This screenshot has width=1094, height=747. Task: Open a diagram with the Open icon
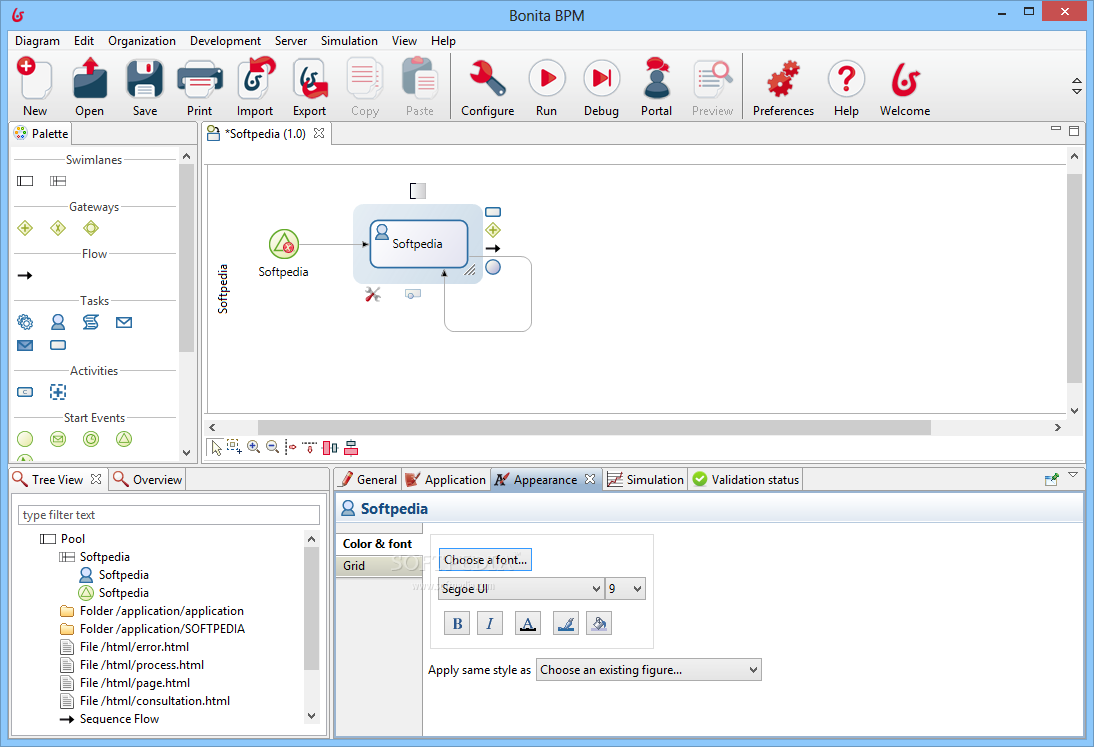coord(89,88)
